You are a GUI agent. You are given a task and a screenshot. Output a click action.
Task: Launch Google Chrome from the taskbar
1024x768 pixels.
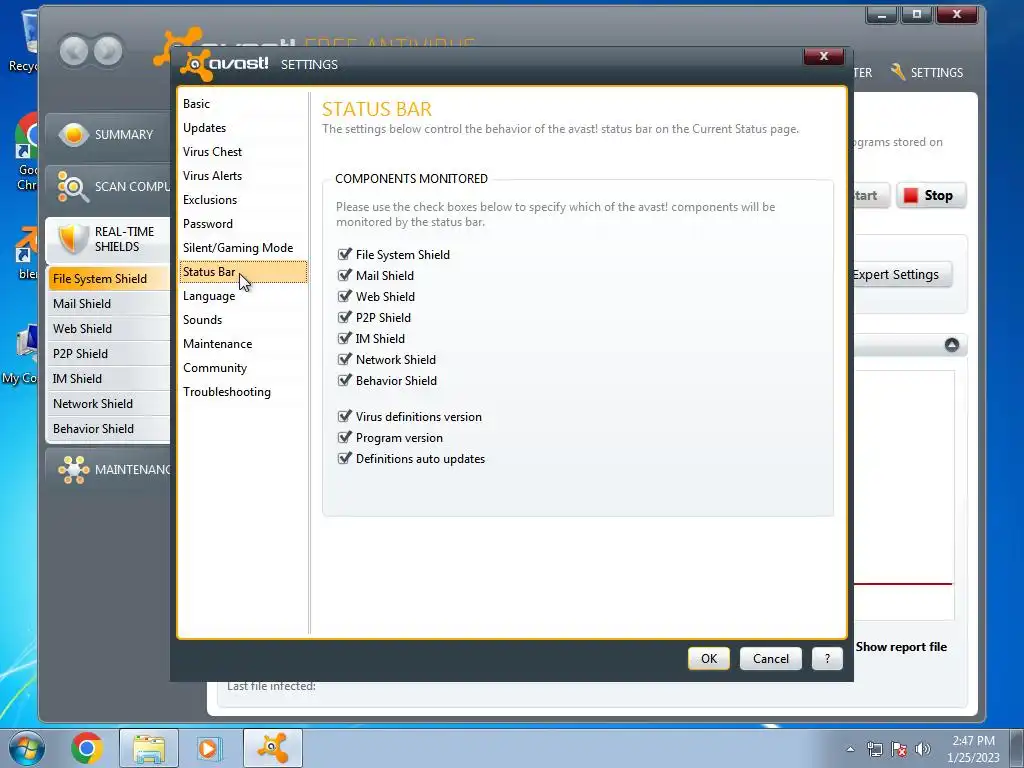coord(87,748)
